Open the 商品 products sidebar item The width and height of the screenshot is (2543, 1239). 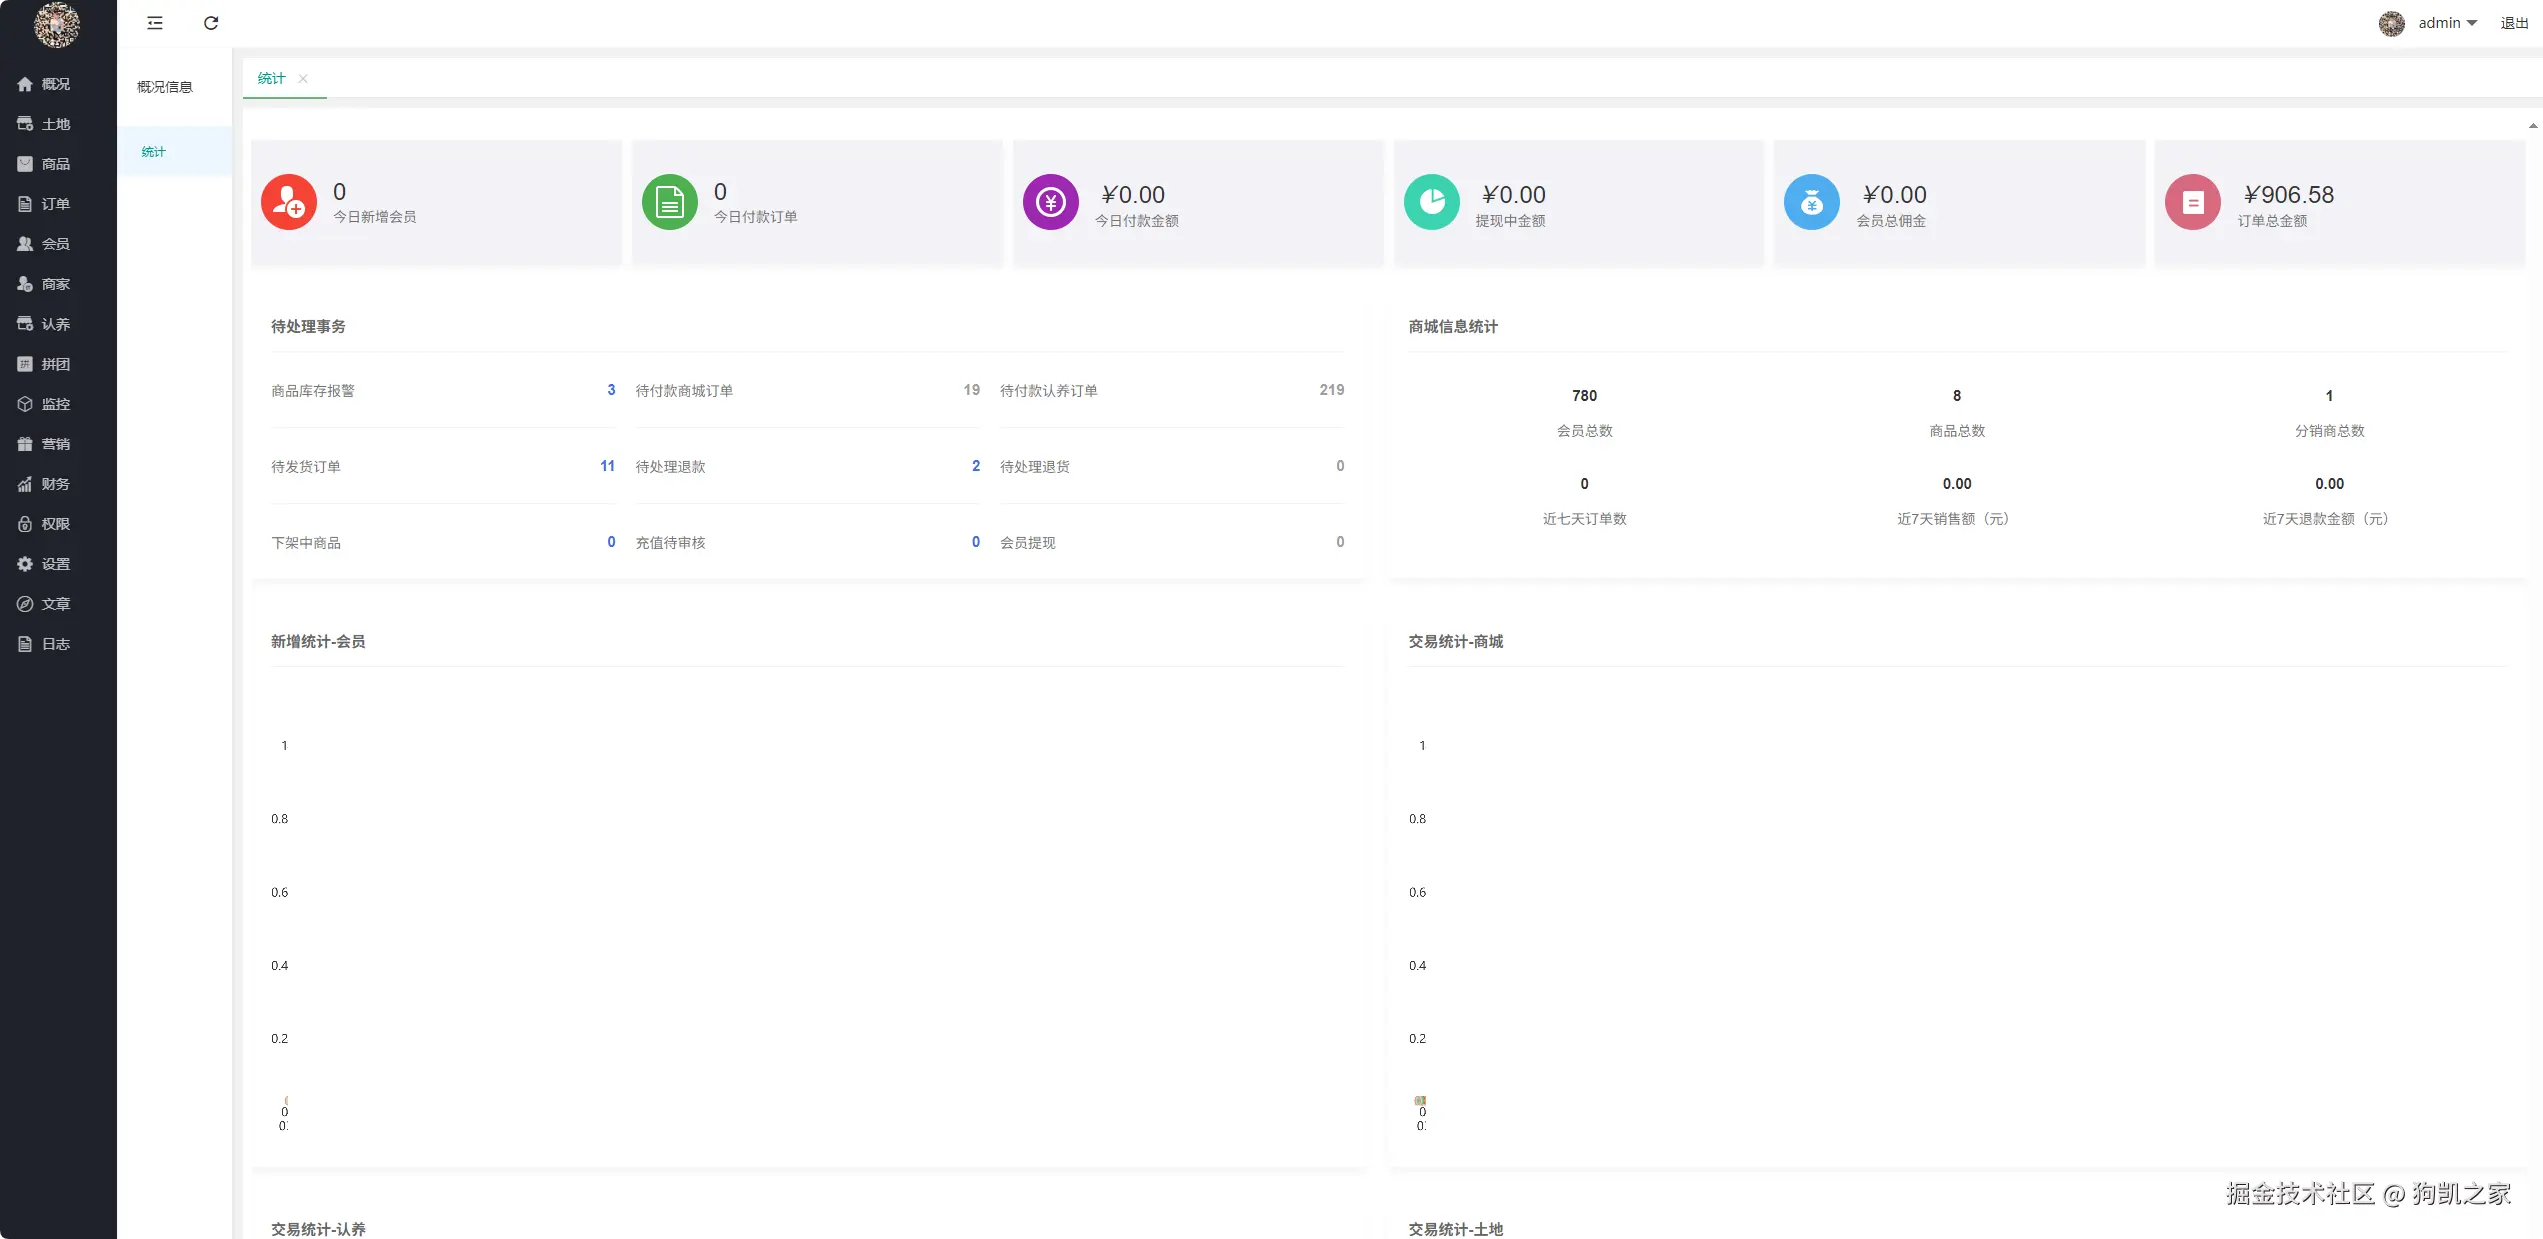(x=55, y=164)
